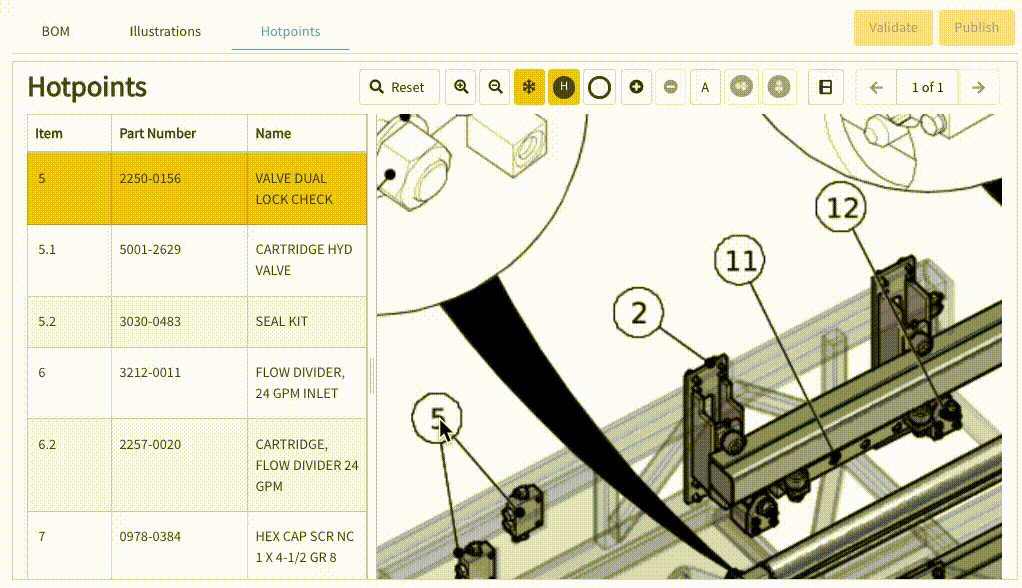1022x588 pixels.
Task: Click the zoom out magnifier icon
Action: pyautogui.click(x=495, y=87)
